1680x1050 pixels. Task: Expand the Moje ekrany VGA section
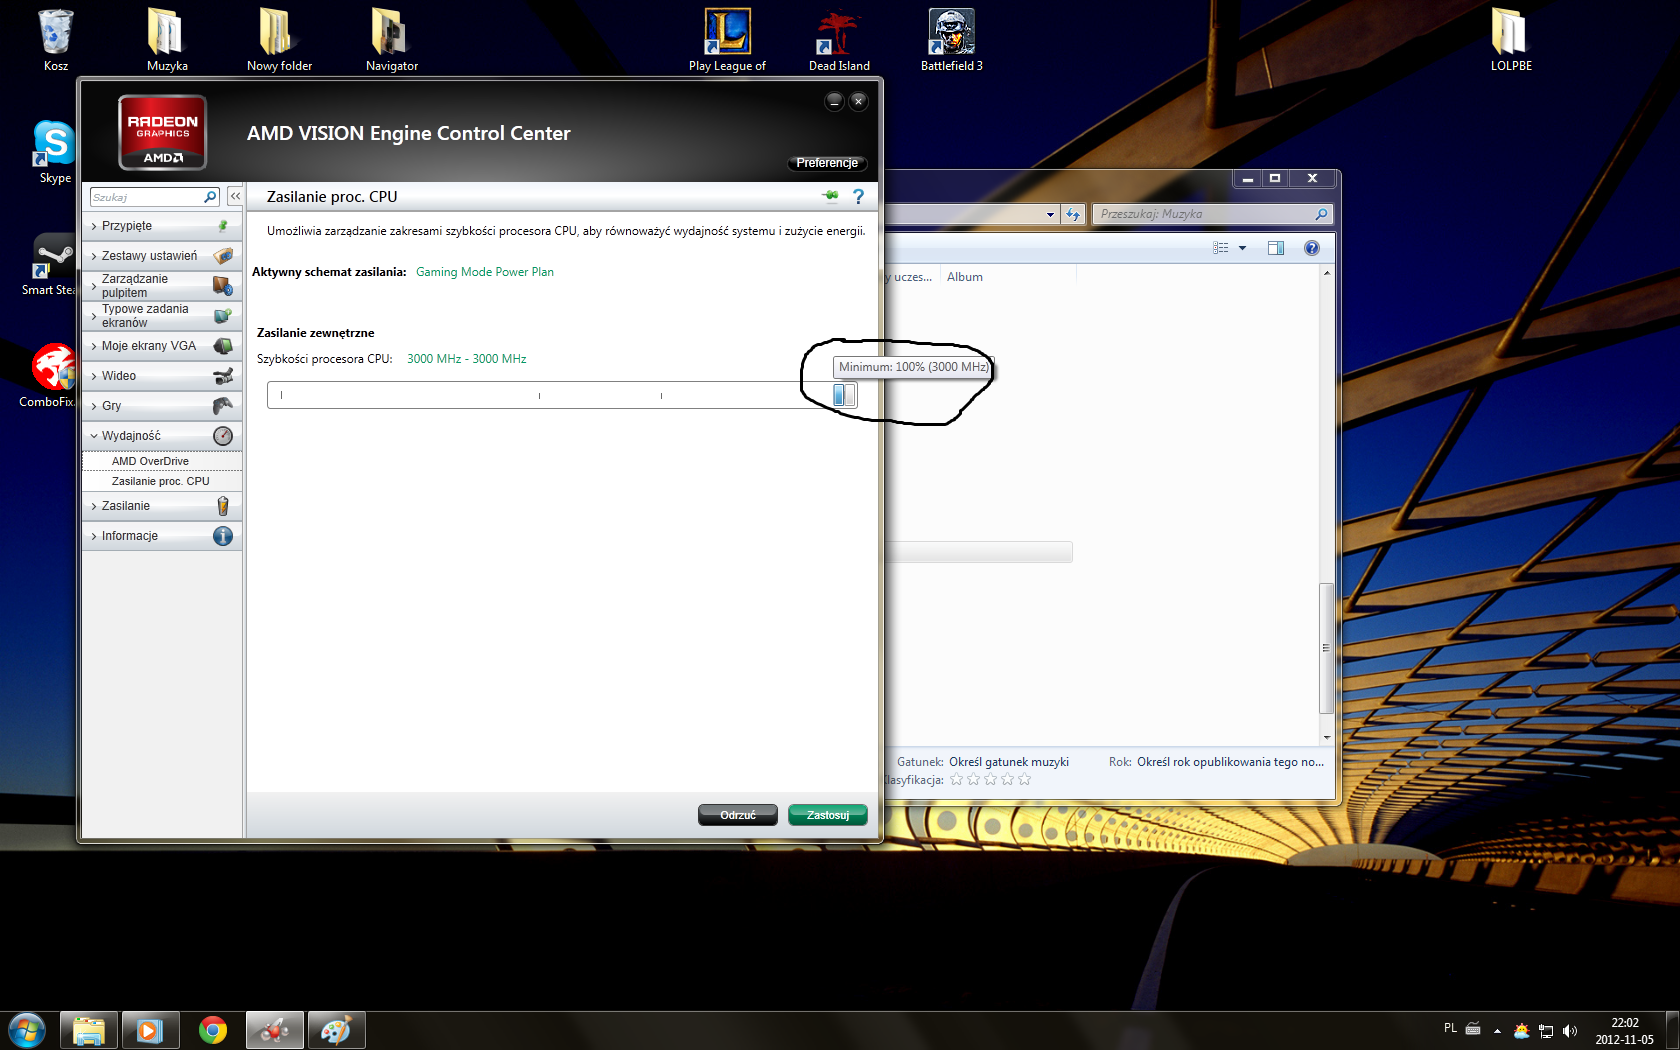[x=162, y=346]
